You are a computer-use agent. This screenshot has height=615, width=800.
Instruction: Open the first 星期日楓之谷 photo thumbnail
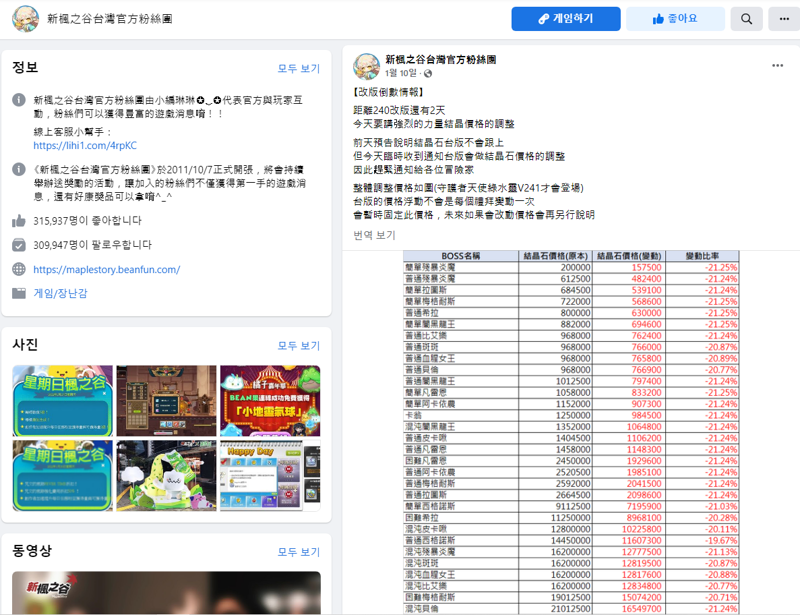63,401
